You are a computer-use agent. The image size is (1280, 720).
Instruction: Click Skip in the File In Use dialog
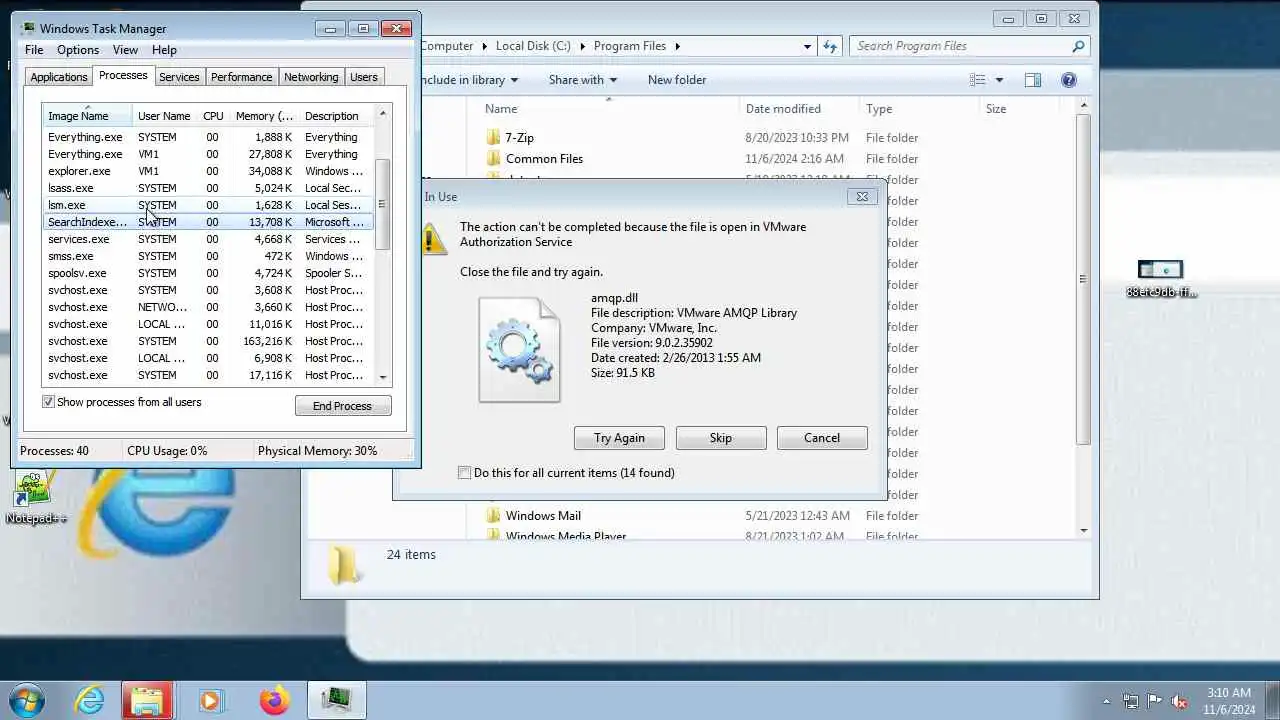(x=721, y=438)
